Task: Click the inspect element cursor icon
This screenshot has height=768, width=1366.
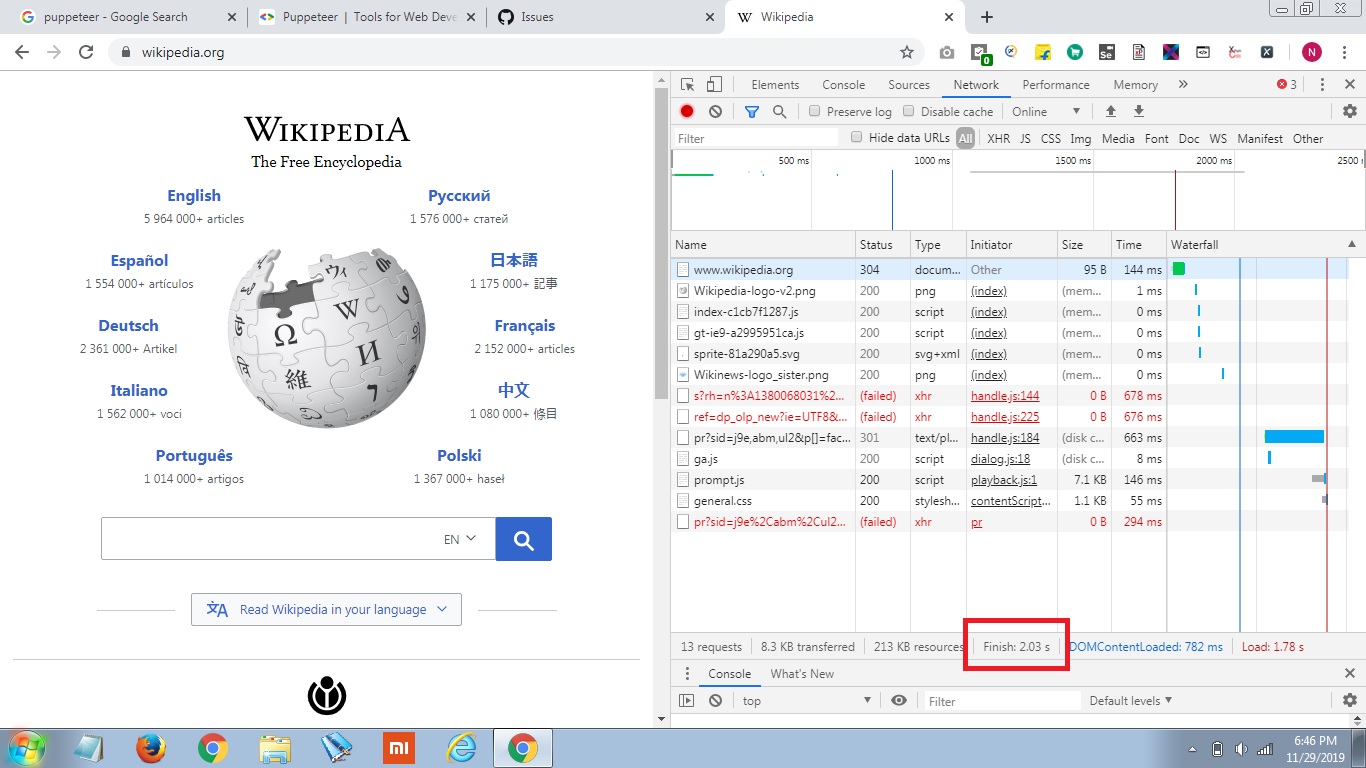Action: (x=687, y=84)
